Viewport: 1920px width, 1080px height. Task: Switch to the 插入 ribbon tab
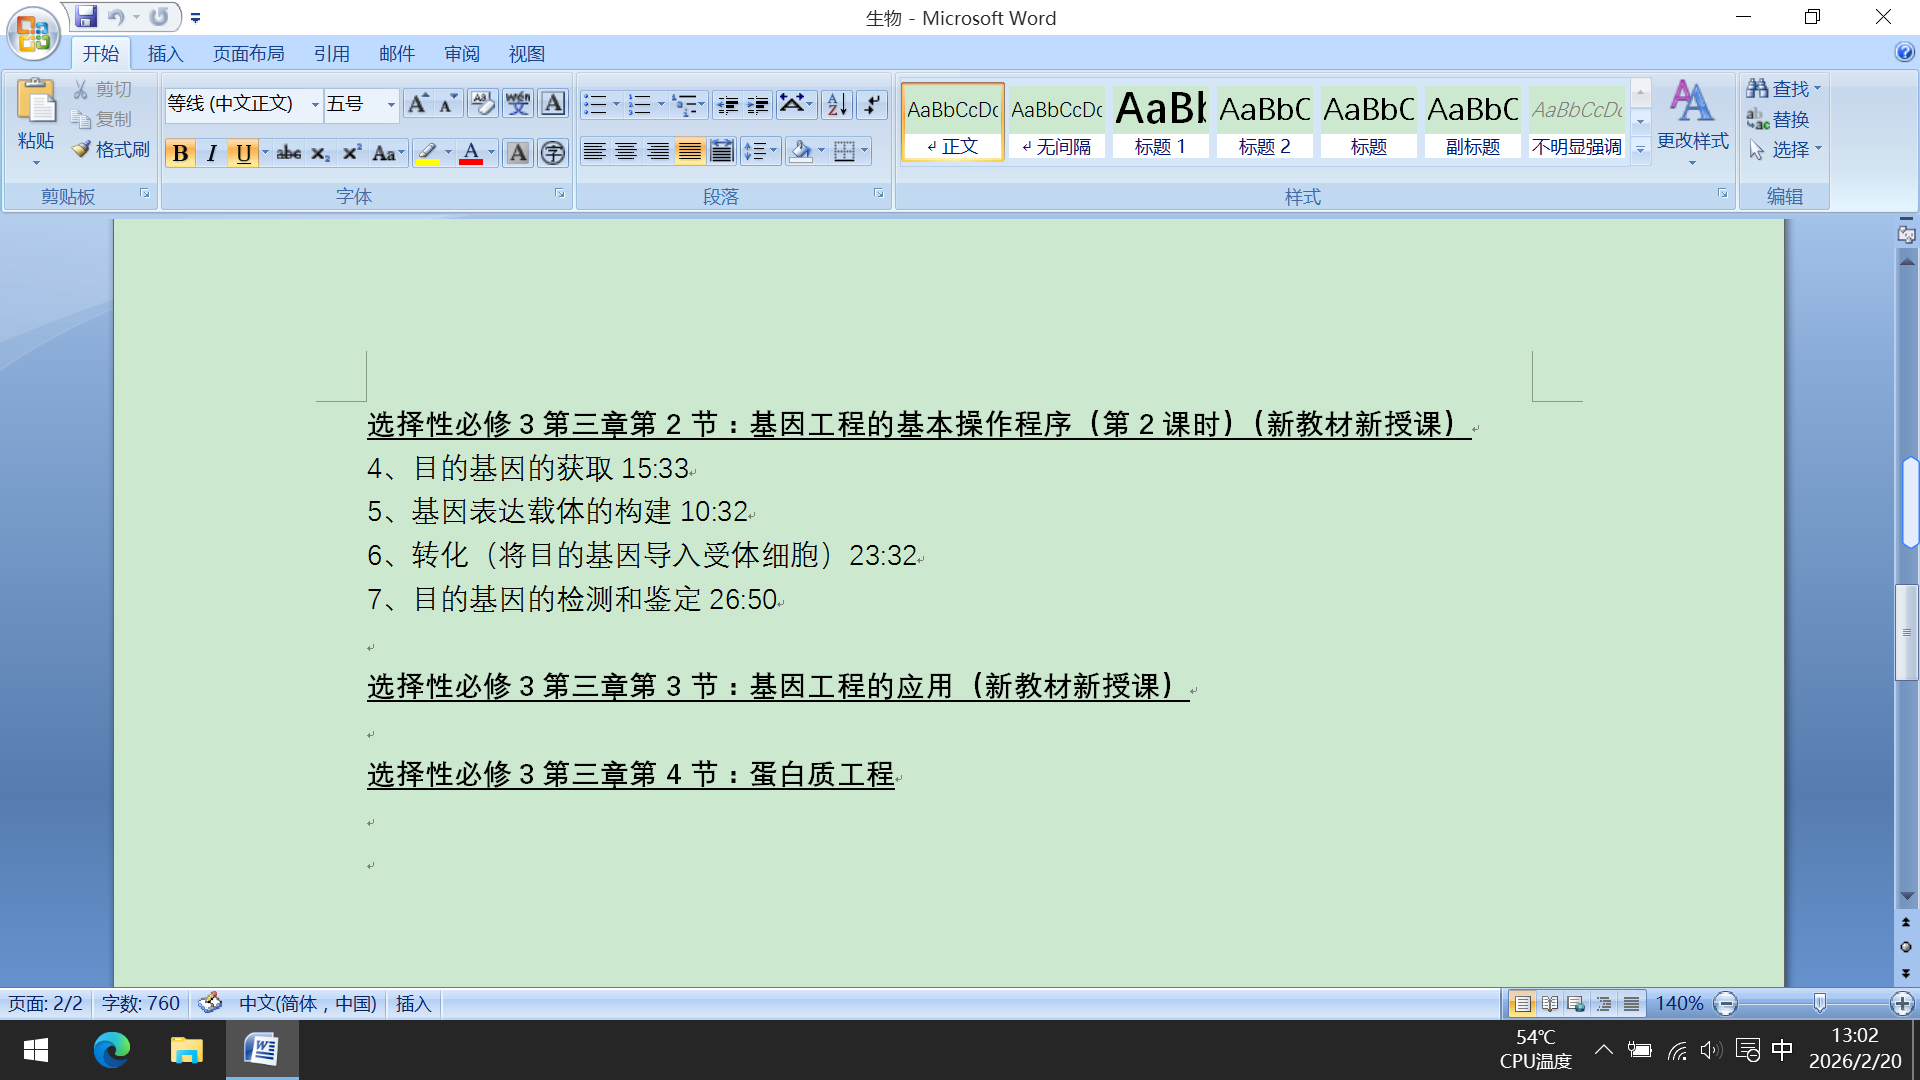(165, 54)
